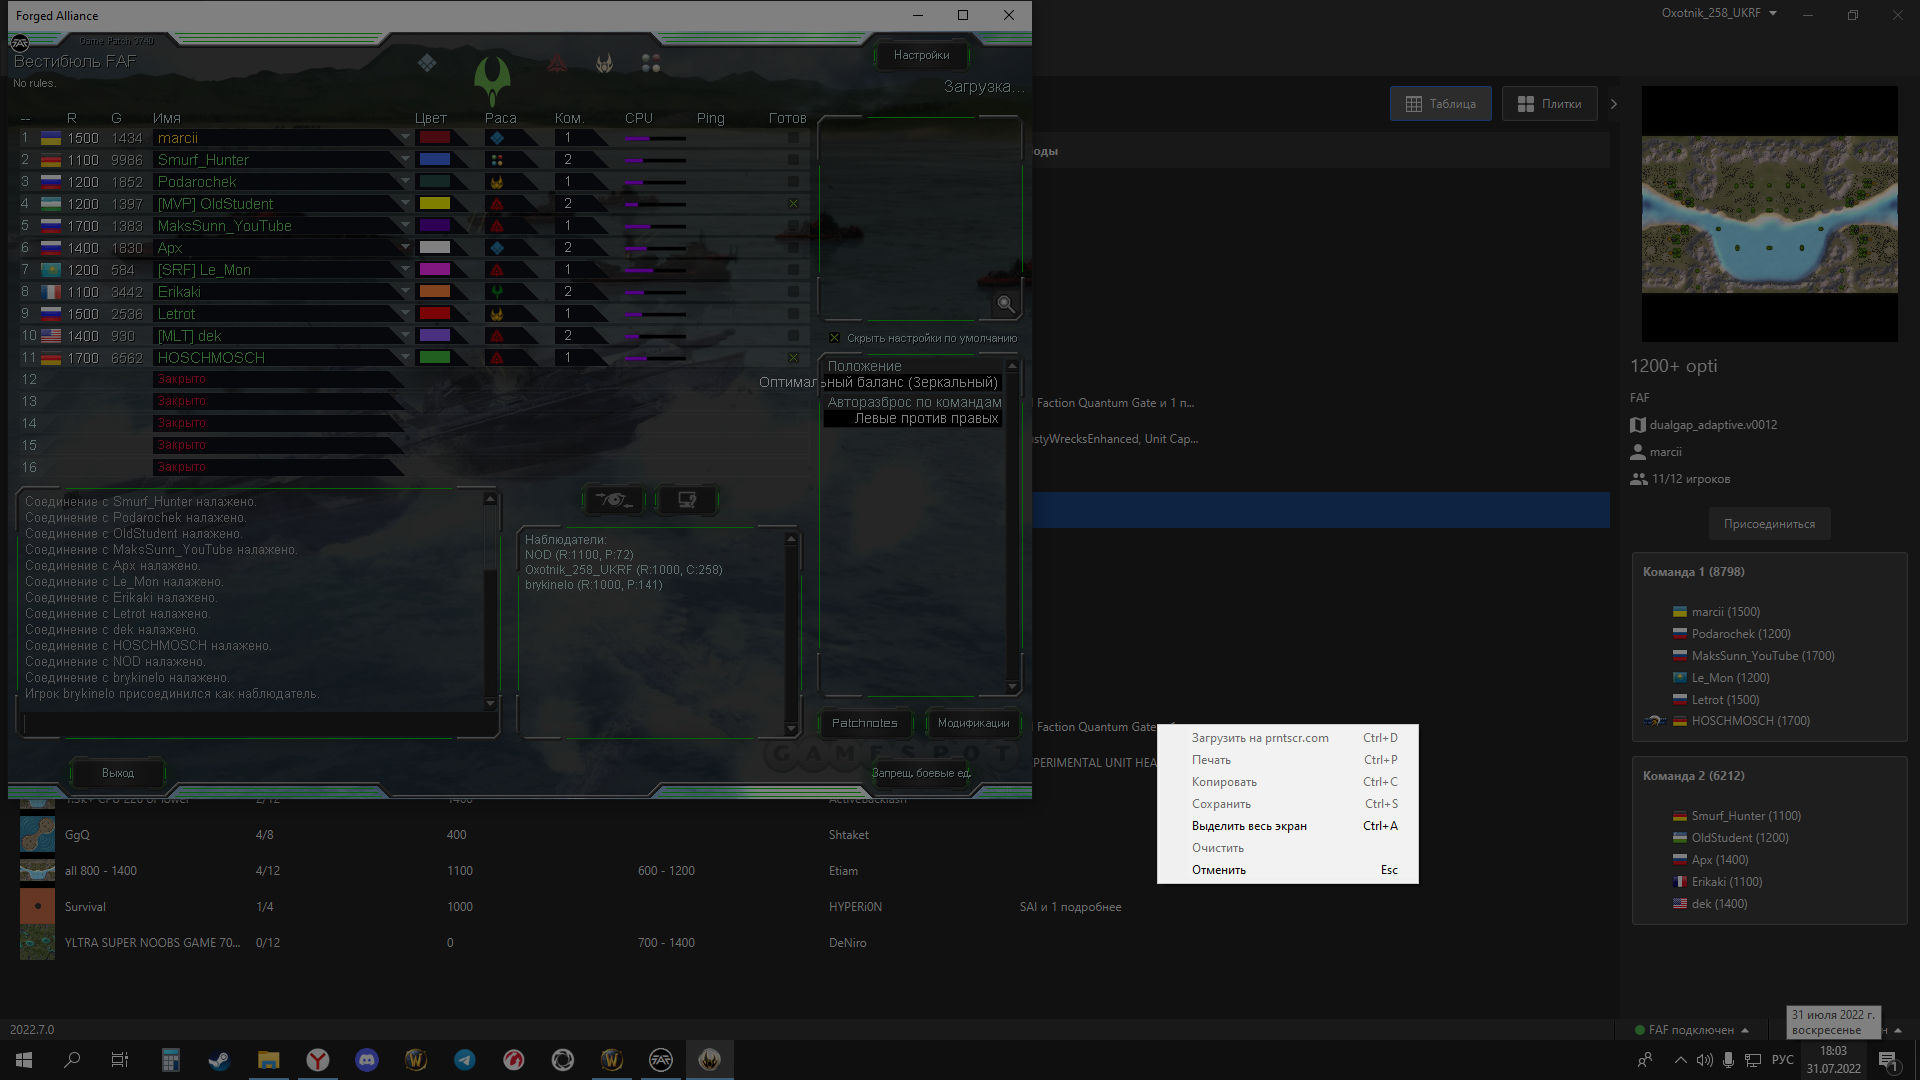1920x1080 pixels.
Task: Choose 'Отменить' from context menu
Action: pos(1287,870)
